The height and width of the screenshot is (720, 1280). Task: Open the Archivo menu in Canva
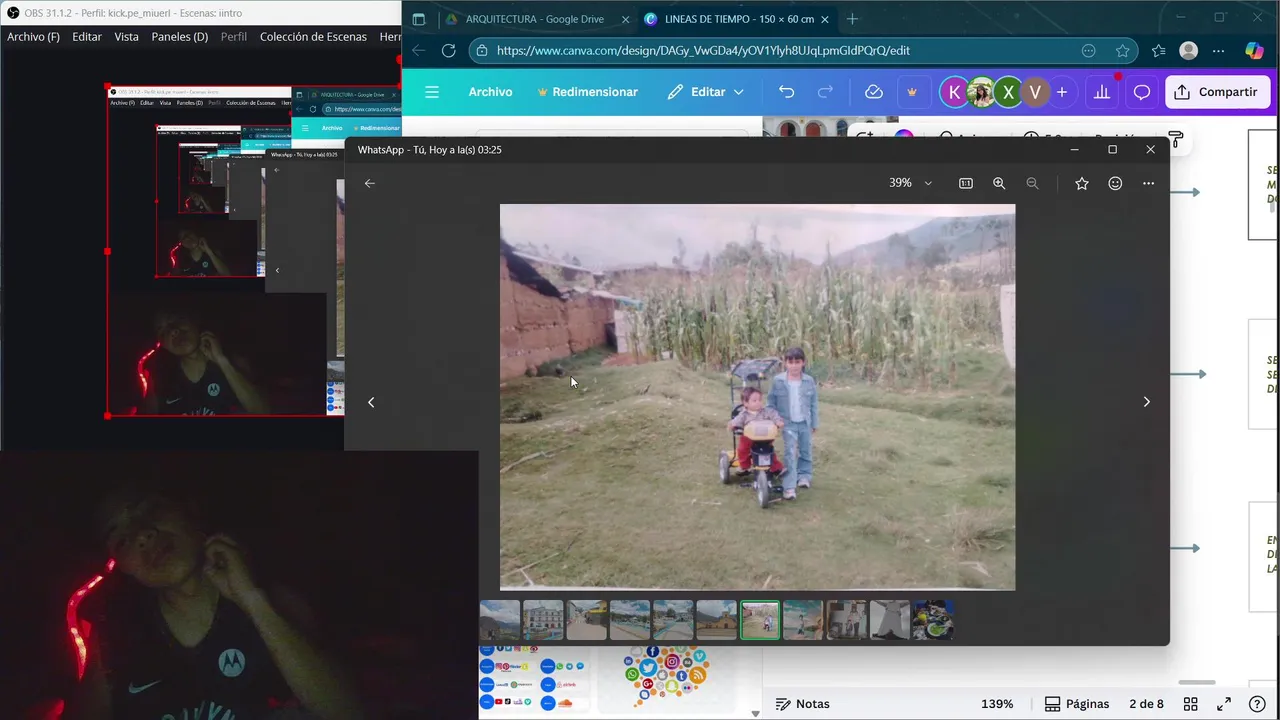pyautogui.click(x=490, y=92)
